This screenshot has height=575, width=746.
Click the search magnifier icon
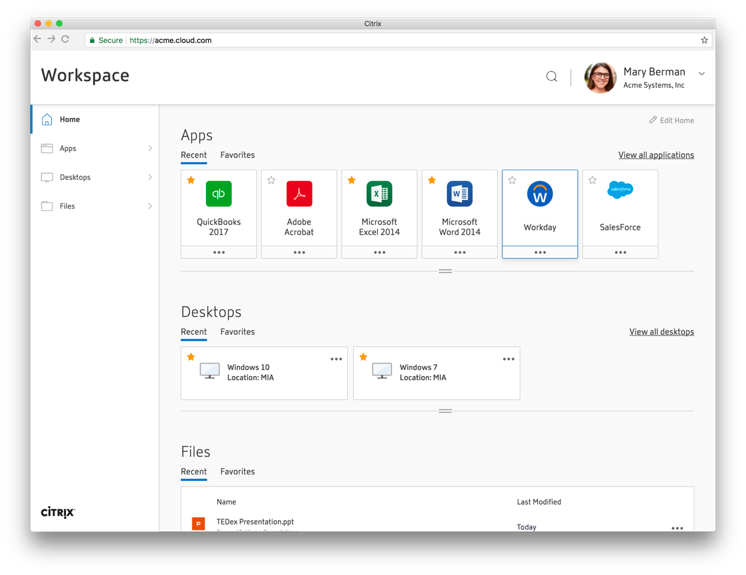coord(551,76)
